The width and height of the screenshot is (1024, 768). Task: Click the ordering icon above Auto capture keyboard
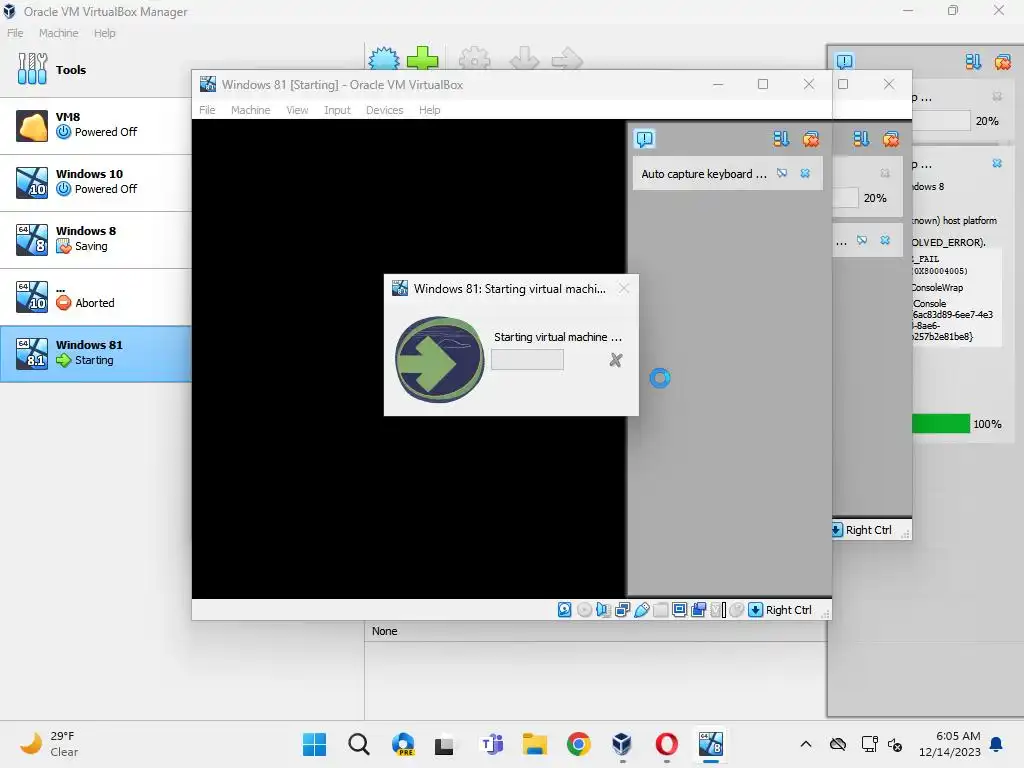(x=781, y=138)
